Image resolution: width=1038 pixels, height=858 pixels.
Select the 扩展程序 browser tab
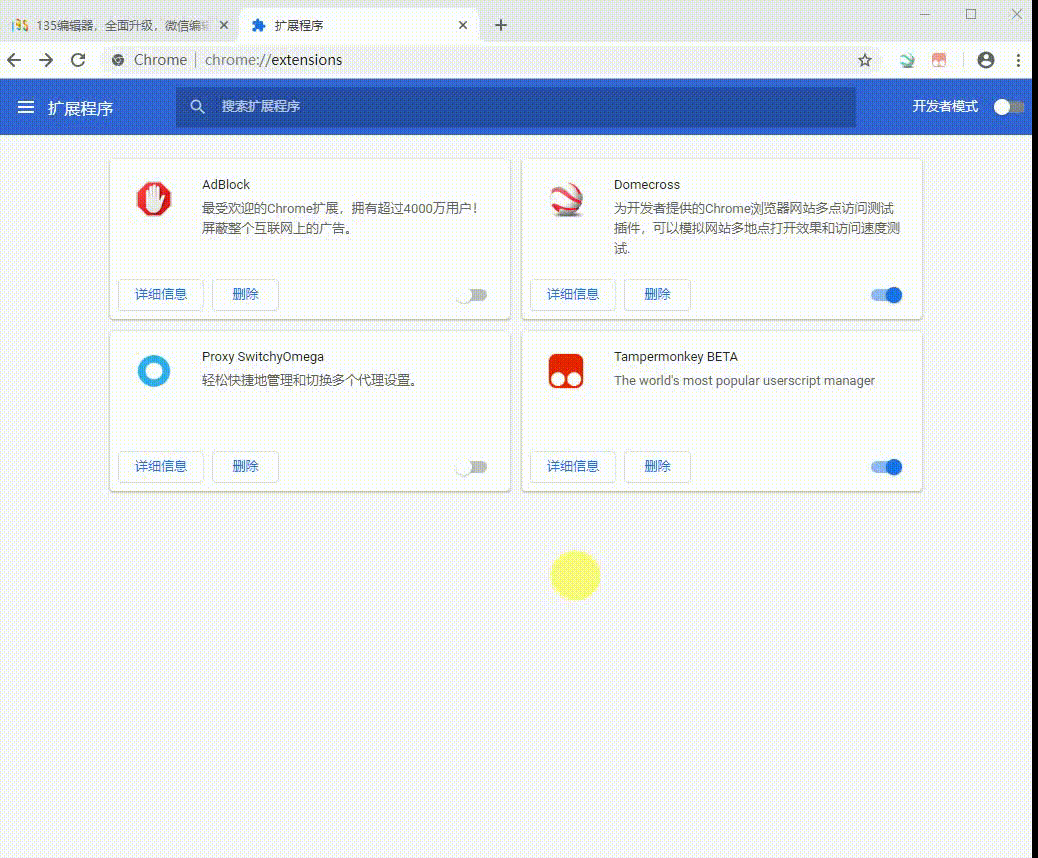click(357, 25)
